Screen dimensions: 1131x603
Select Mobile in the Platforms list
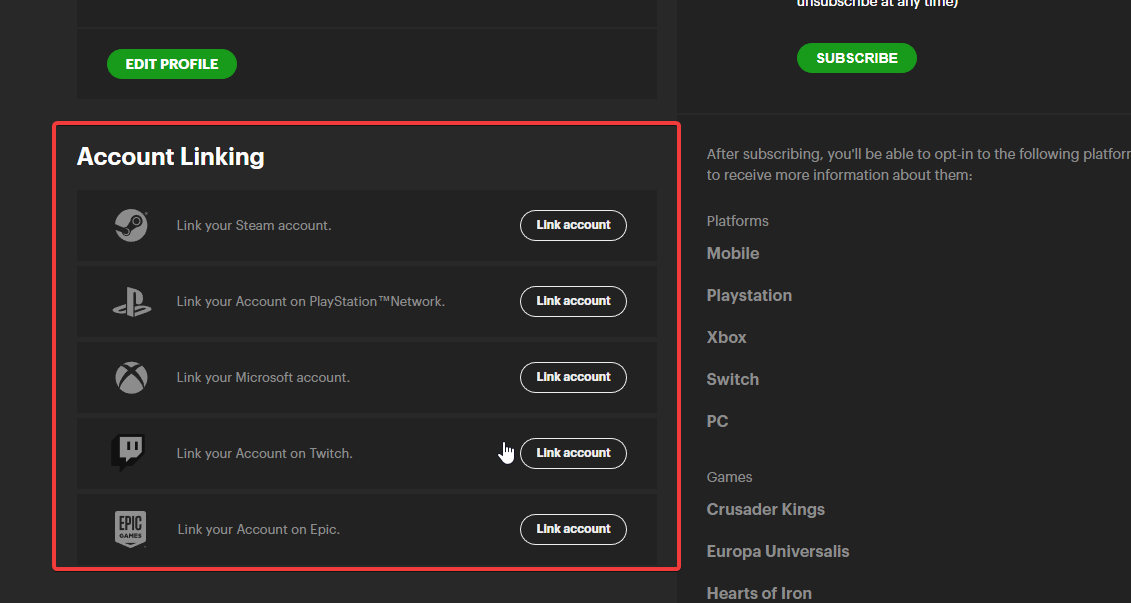733,254
